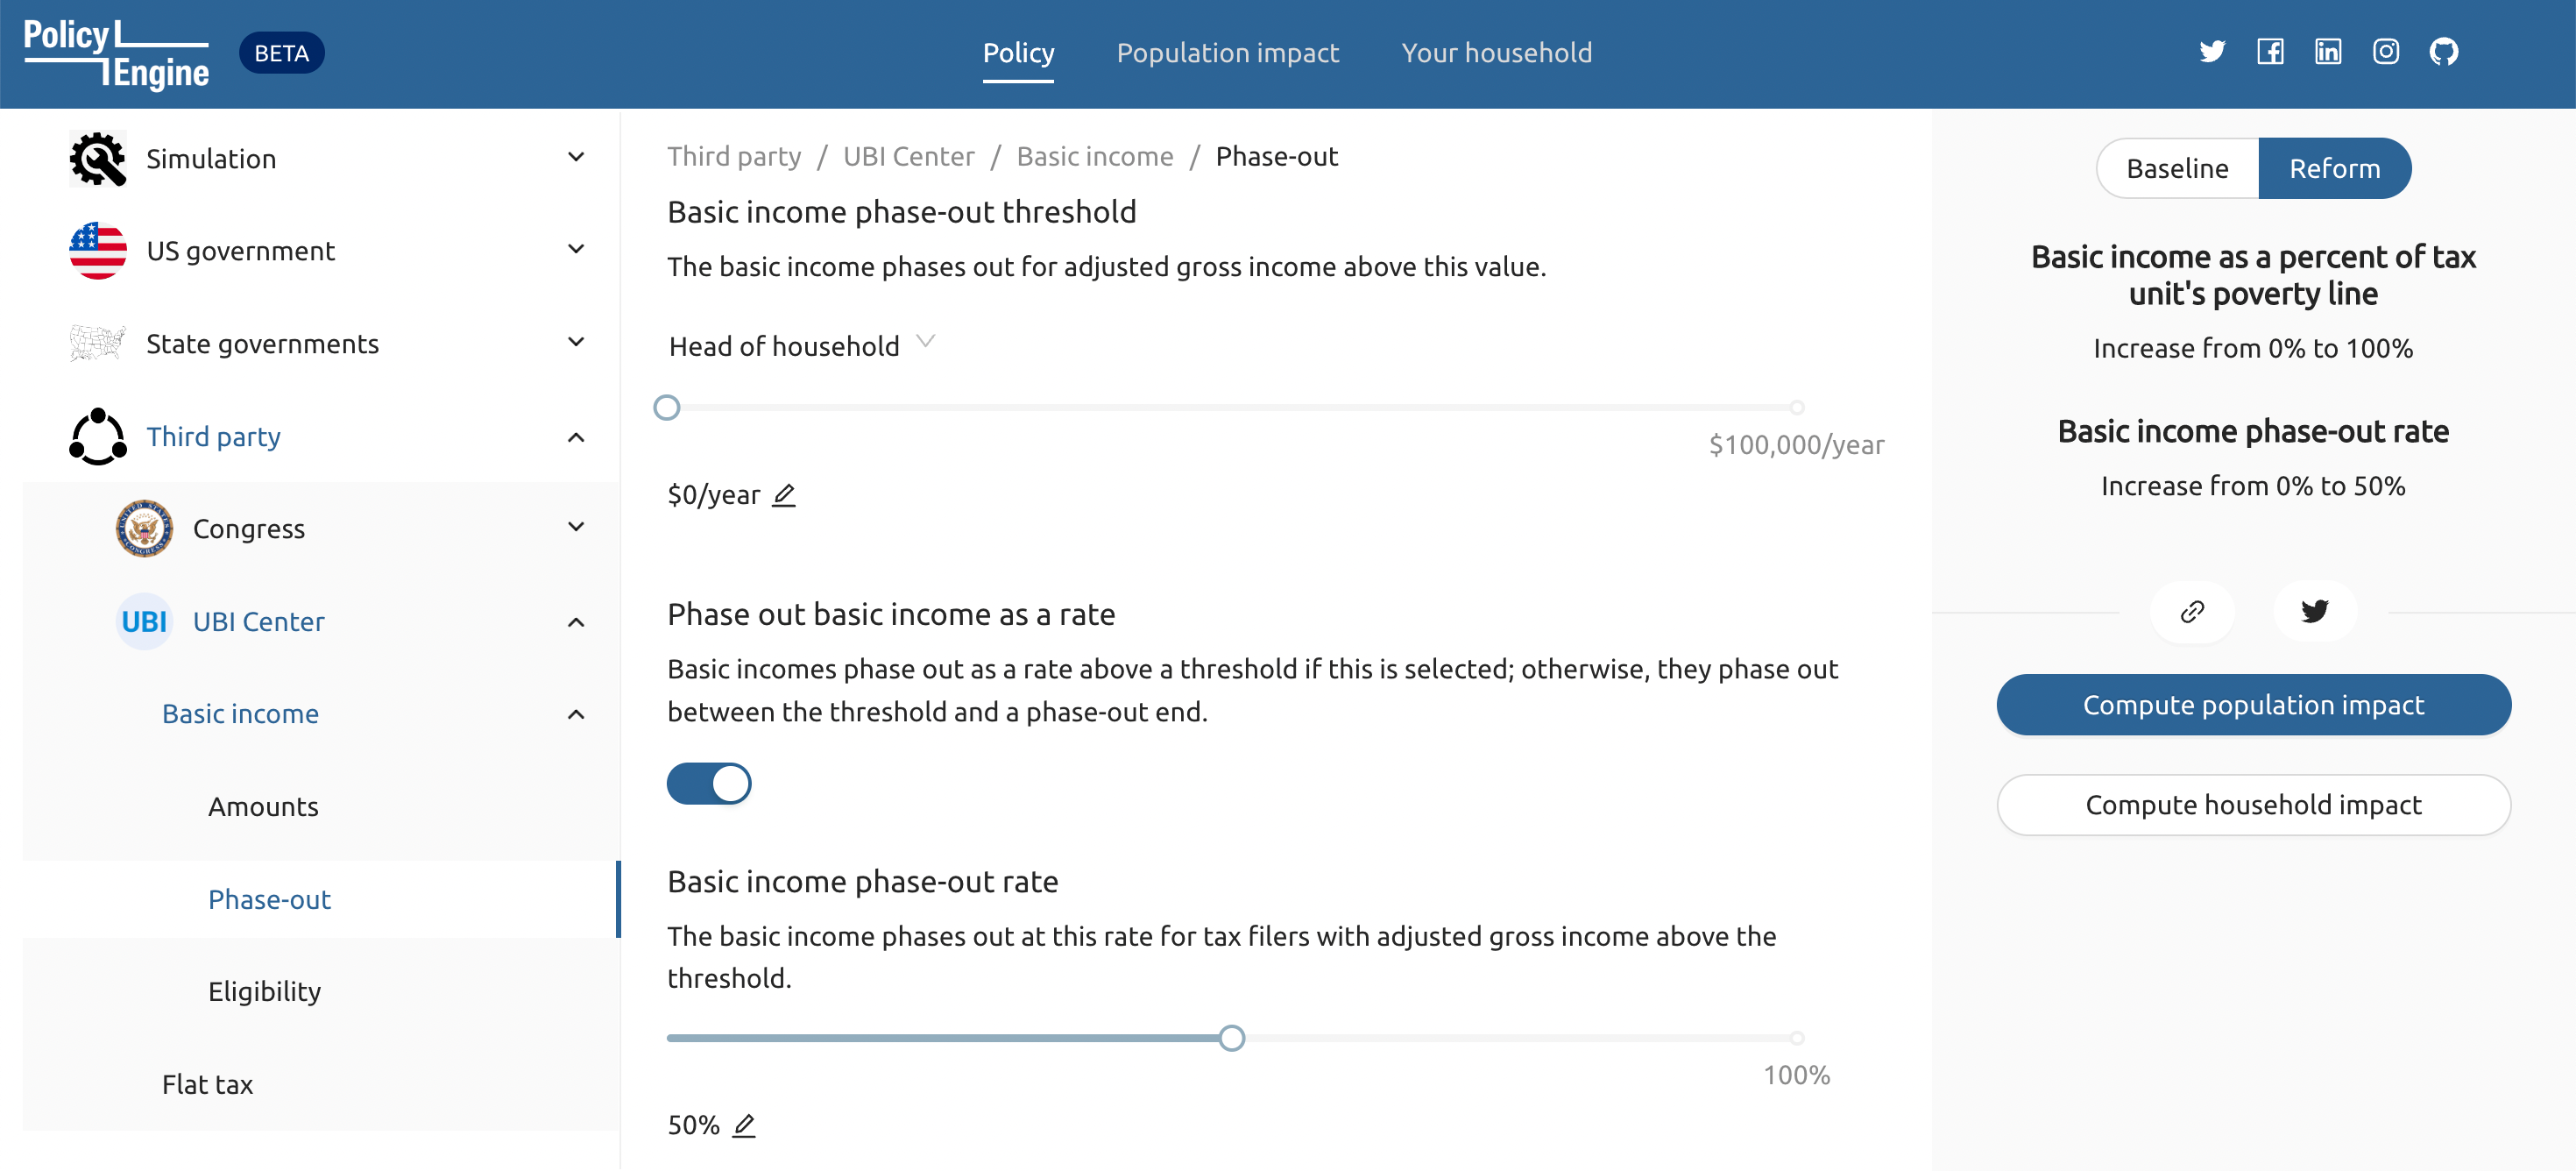Switch to the Policy tab

(x=1018, y=52)
